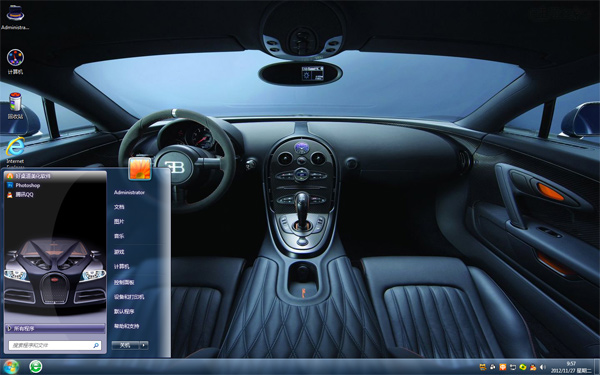600x375 pixels.
Task: Launch Internet Explorer from desktop
Action: pos(15,152)
